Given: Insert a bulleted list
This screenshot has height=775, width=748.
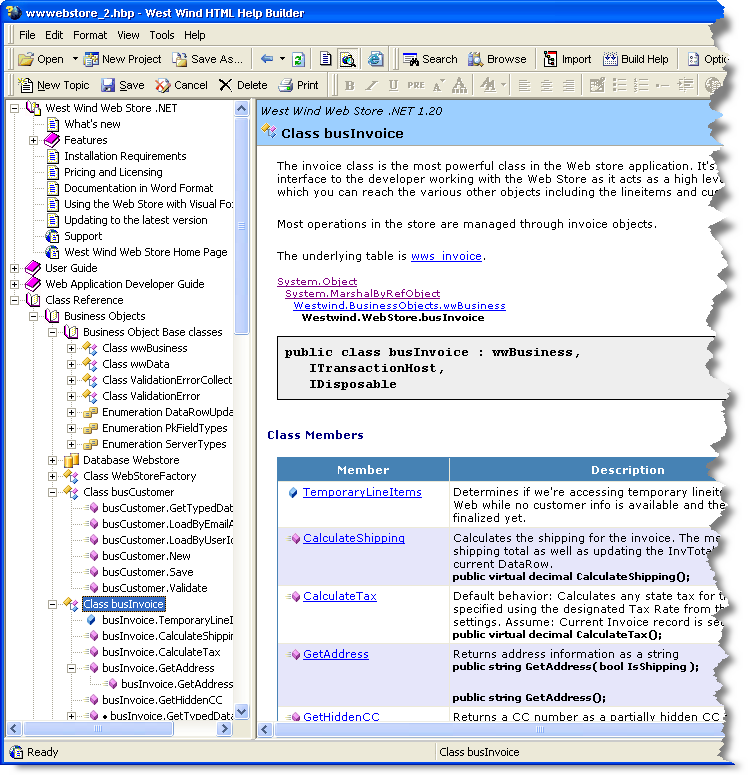Looking at the screenshot, I should pyautogui.click(x=619, y=86).
